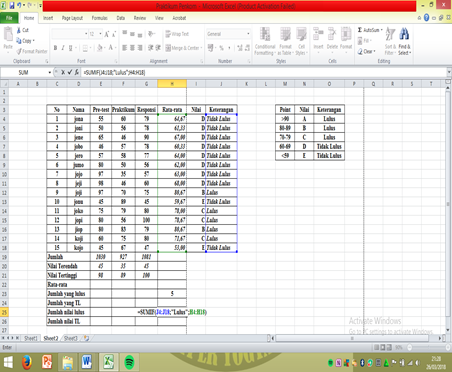This screenshot has height=372, width=452.
Task: Apply the Font Color letter A
Action: 111,48
